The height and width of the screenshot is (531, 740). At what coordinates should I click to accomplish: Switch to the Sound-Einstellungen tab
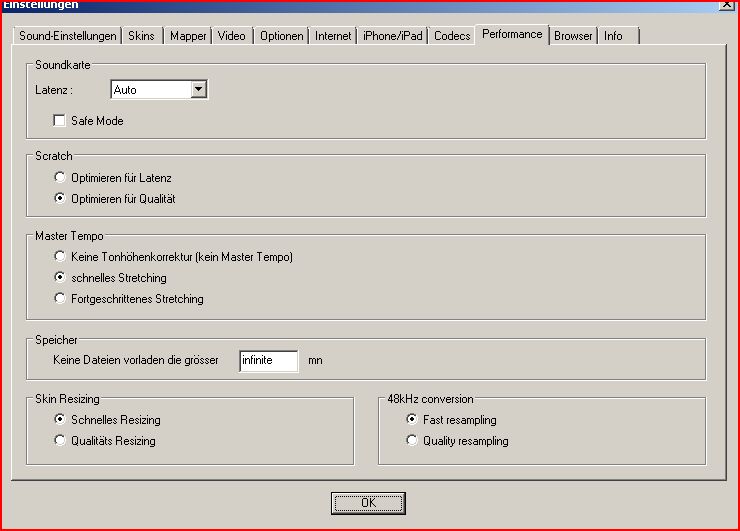67,36
